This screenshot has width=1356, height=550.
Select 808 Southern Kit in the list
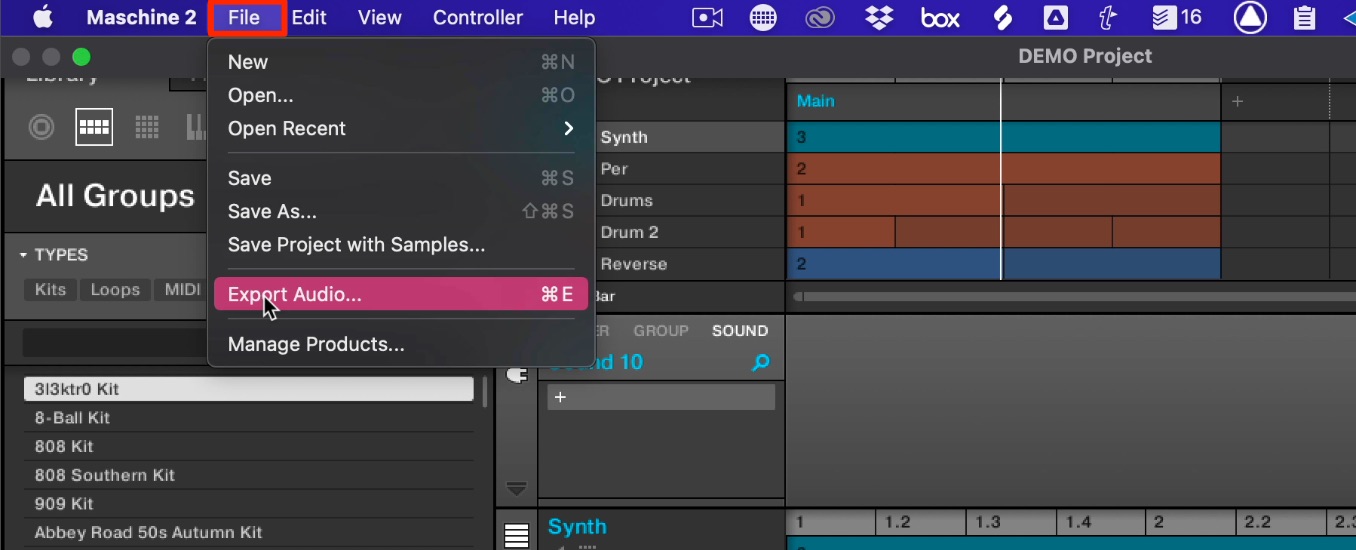(248, 475)
